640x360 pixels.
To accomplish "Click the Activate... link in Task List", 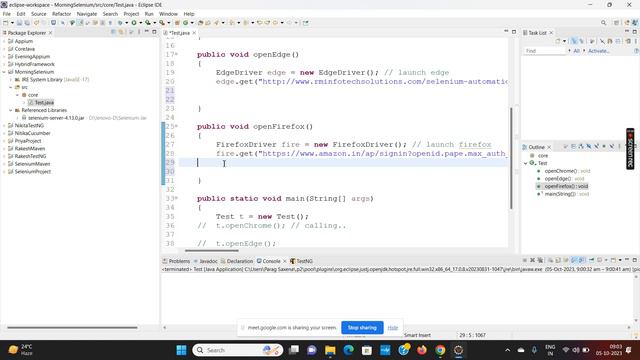I will coord(599,51).
